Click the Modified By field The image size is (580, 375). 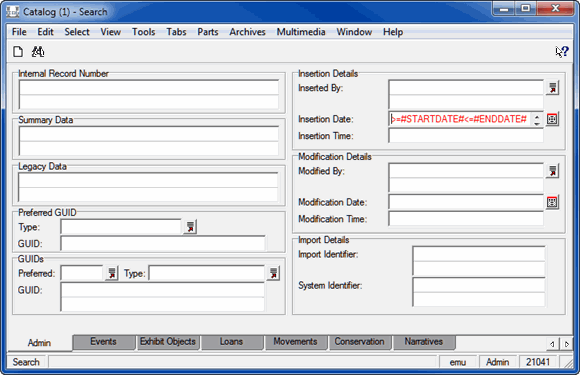pos(466,178)
